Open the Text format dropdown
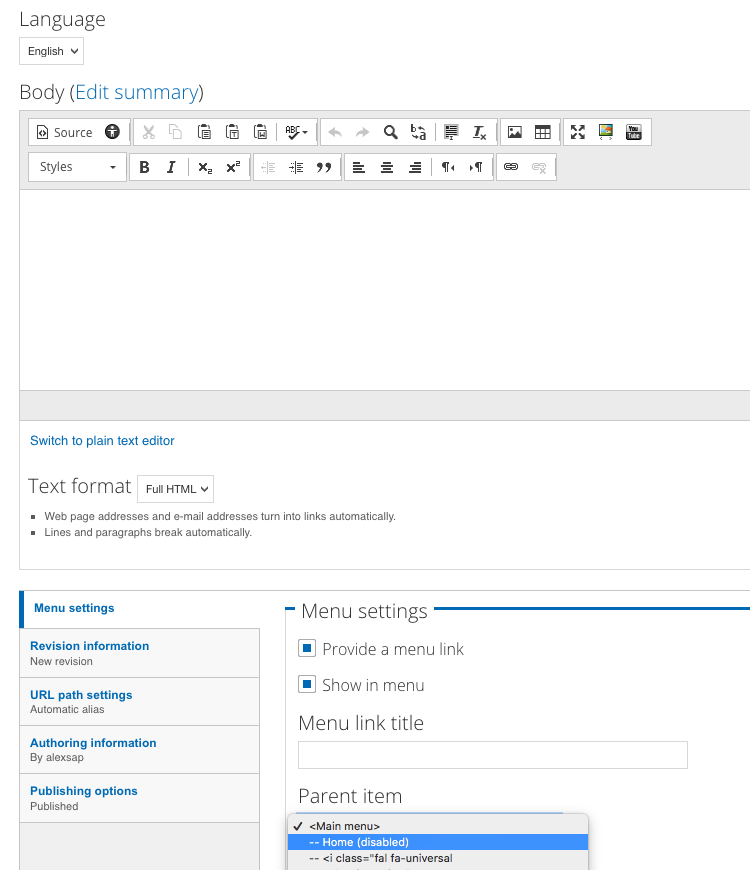This screenshot has width=750, height=870. click(x=175, y=489)
